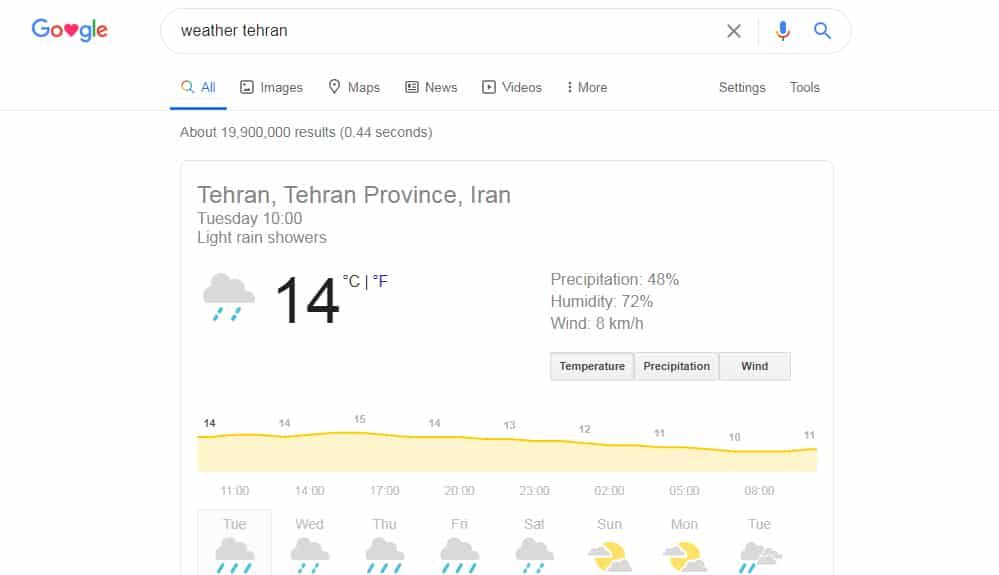
Task: Click into the search input field
Action: tap(440, 31)
